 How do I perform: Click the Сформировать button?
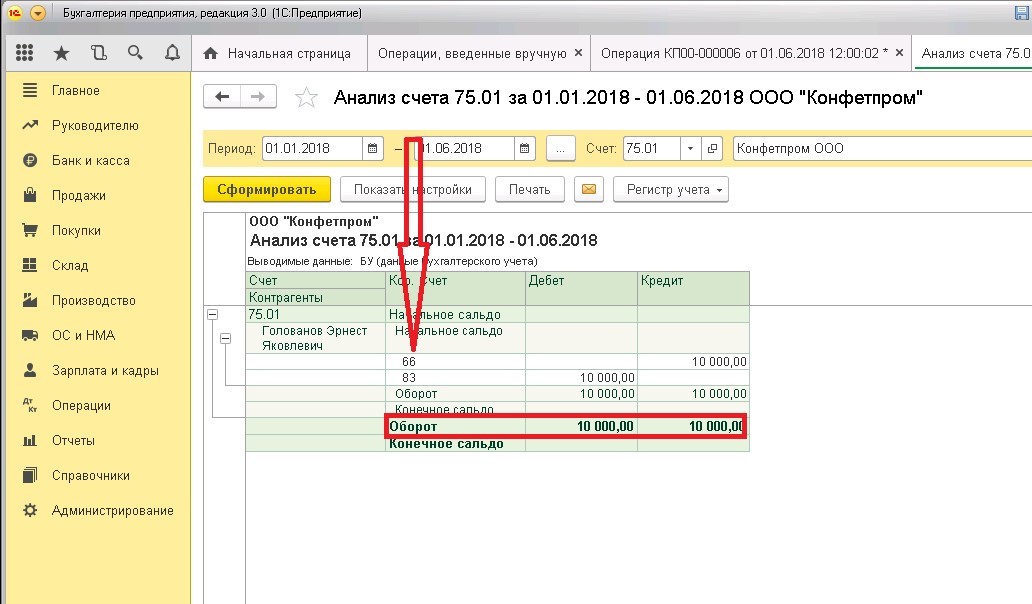267,189
